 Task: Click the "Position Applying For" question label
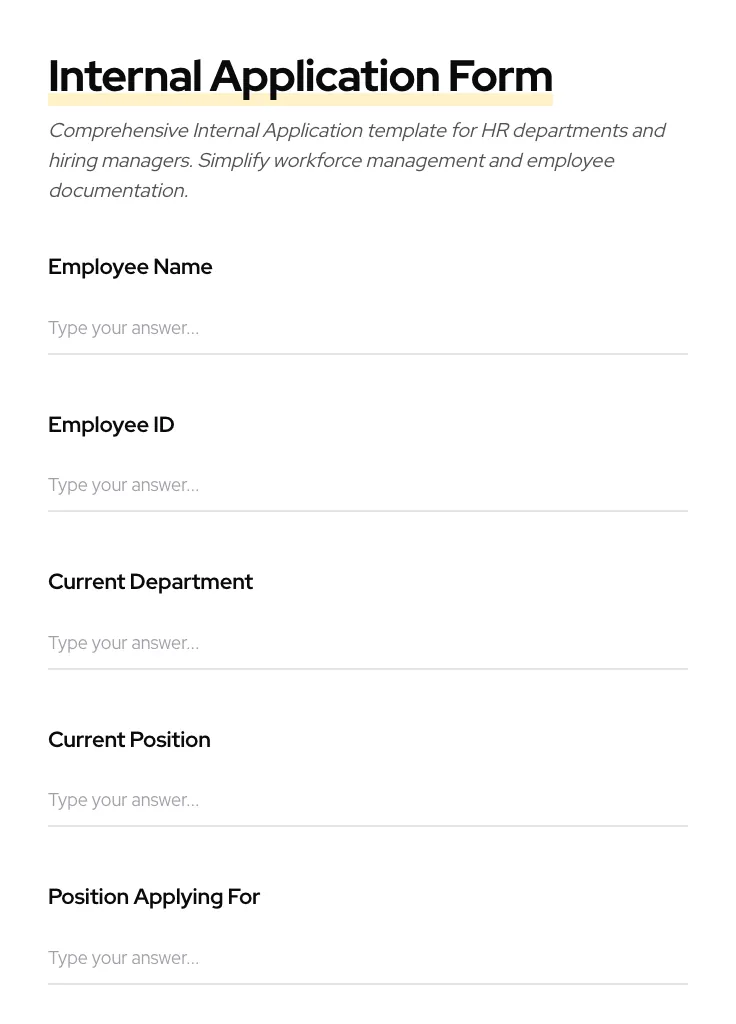[x=154, y=897]
